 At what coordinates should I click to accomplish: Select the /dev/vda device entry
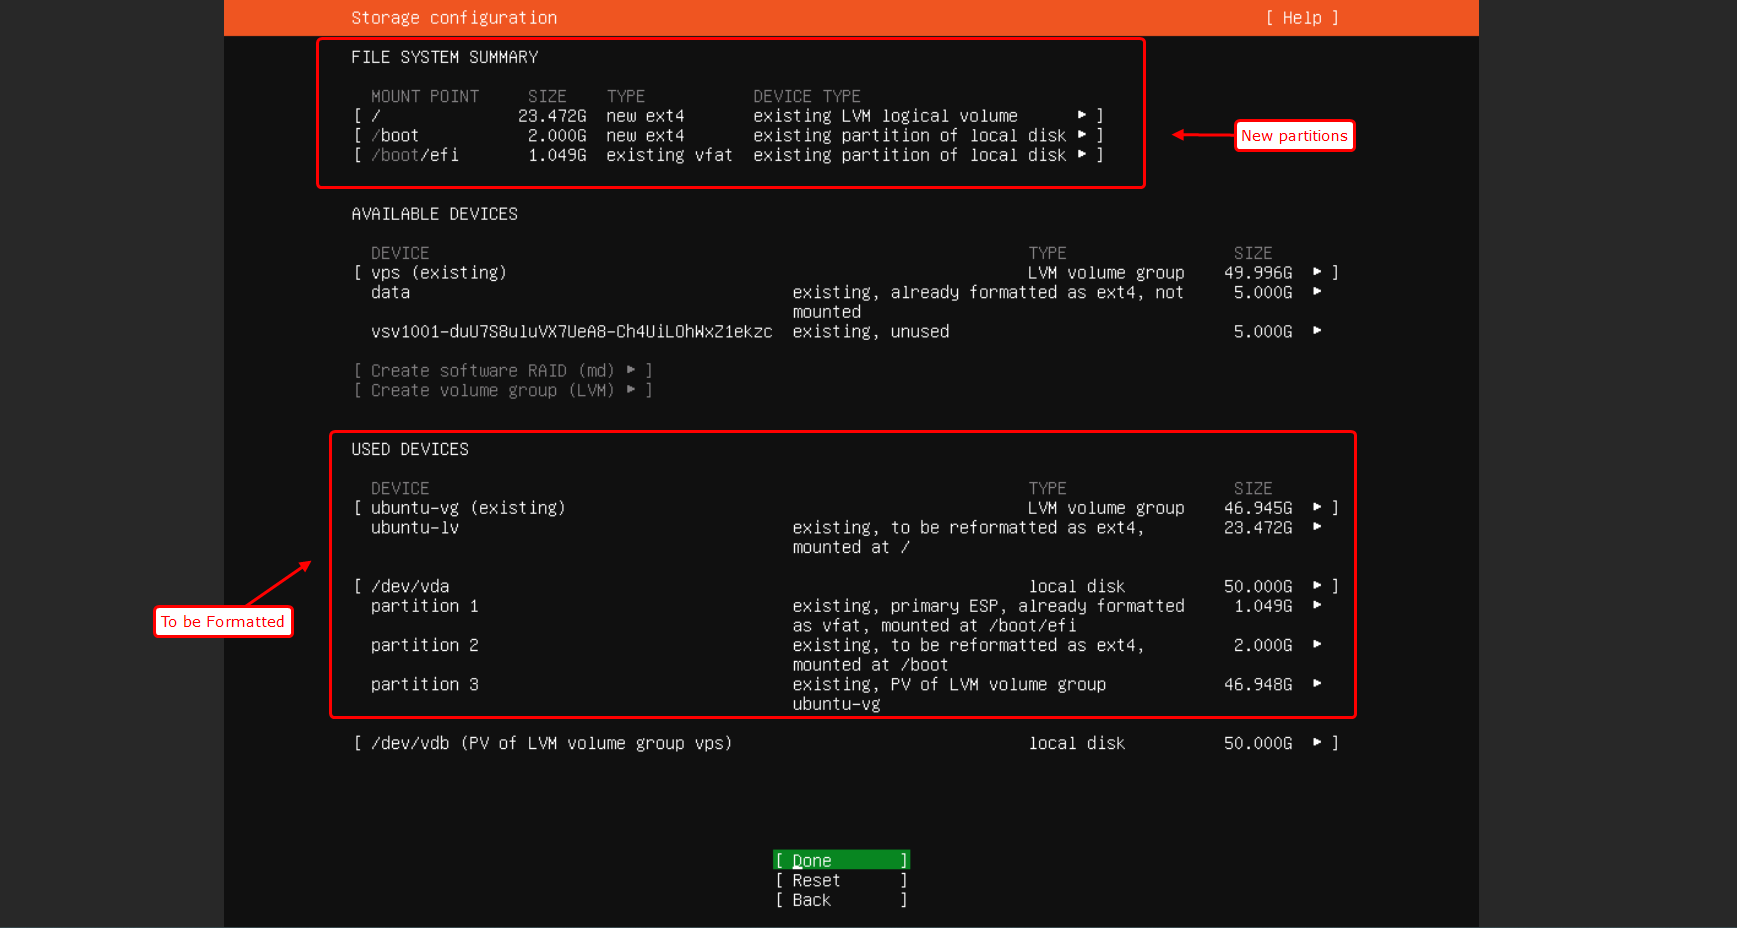pos(410,587)
